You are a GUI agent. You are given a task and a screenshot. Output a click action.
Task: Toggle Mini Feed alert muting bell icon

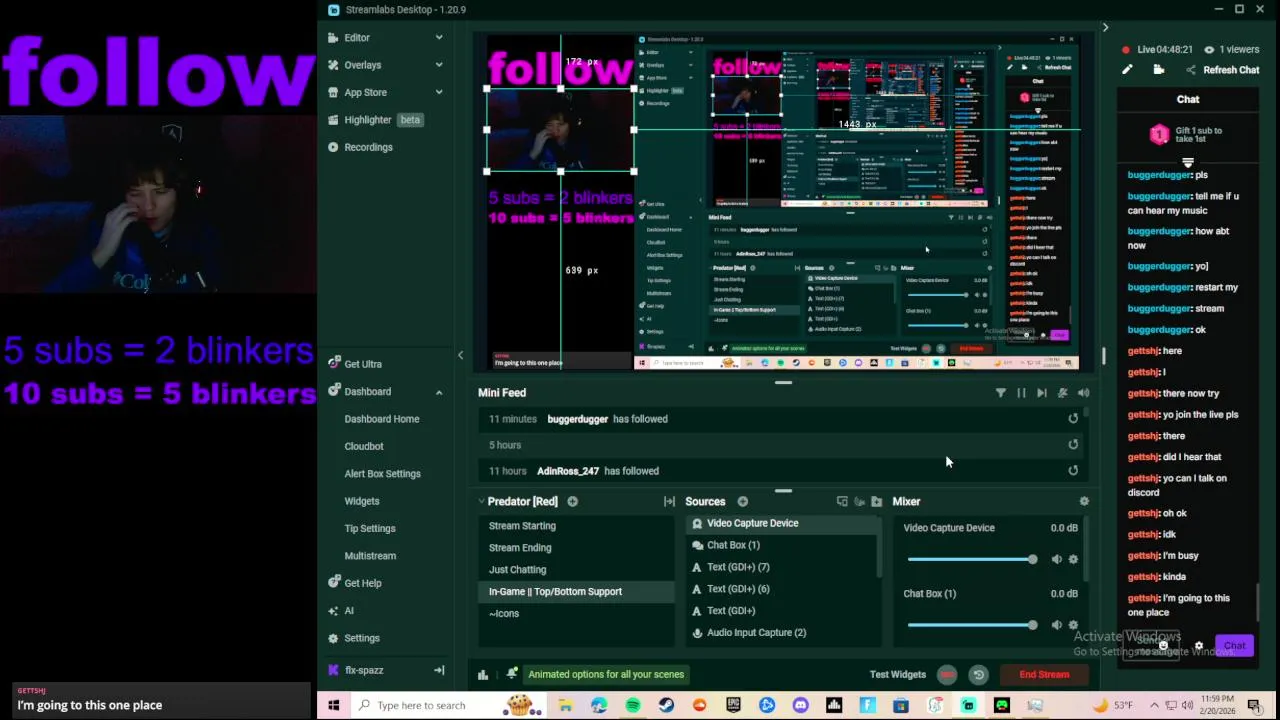[1063, 393]
